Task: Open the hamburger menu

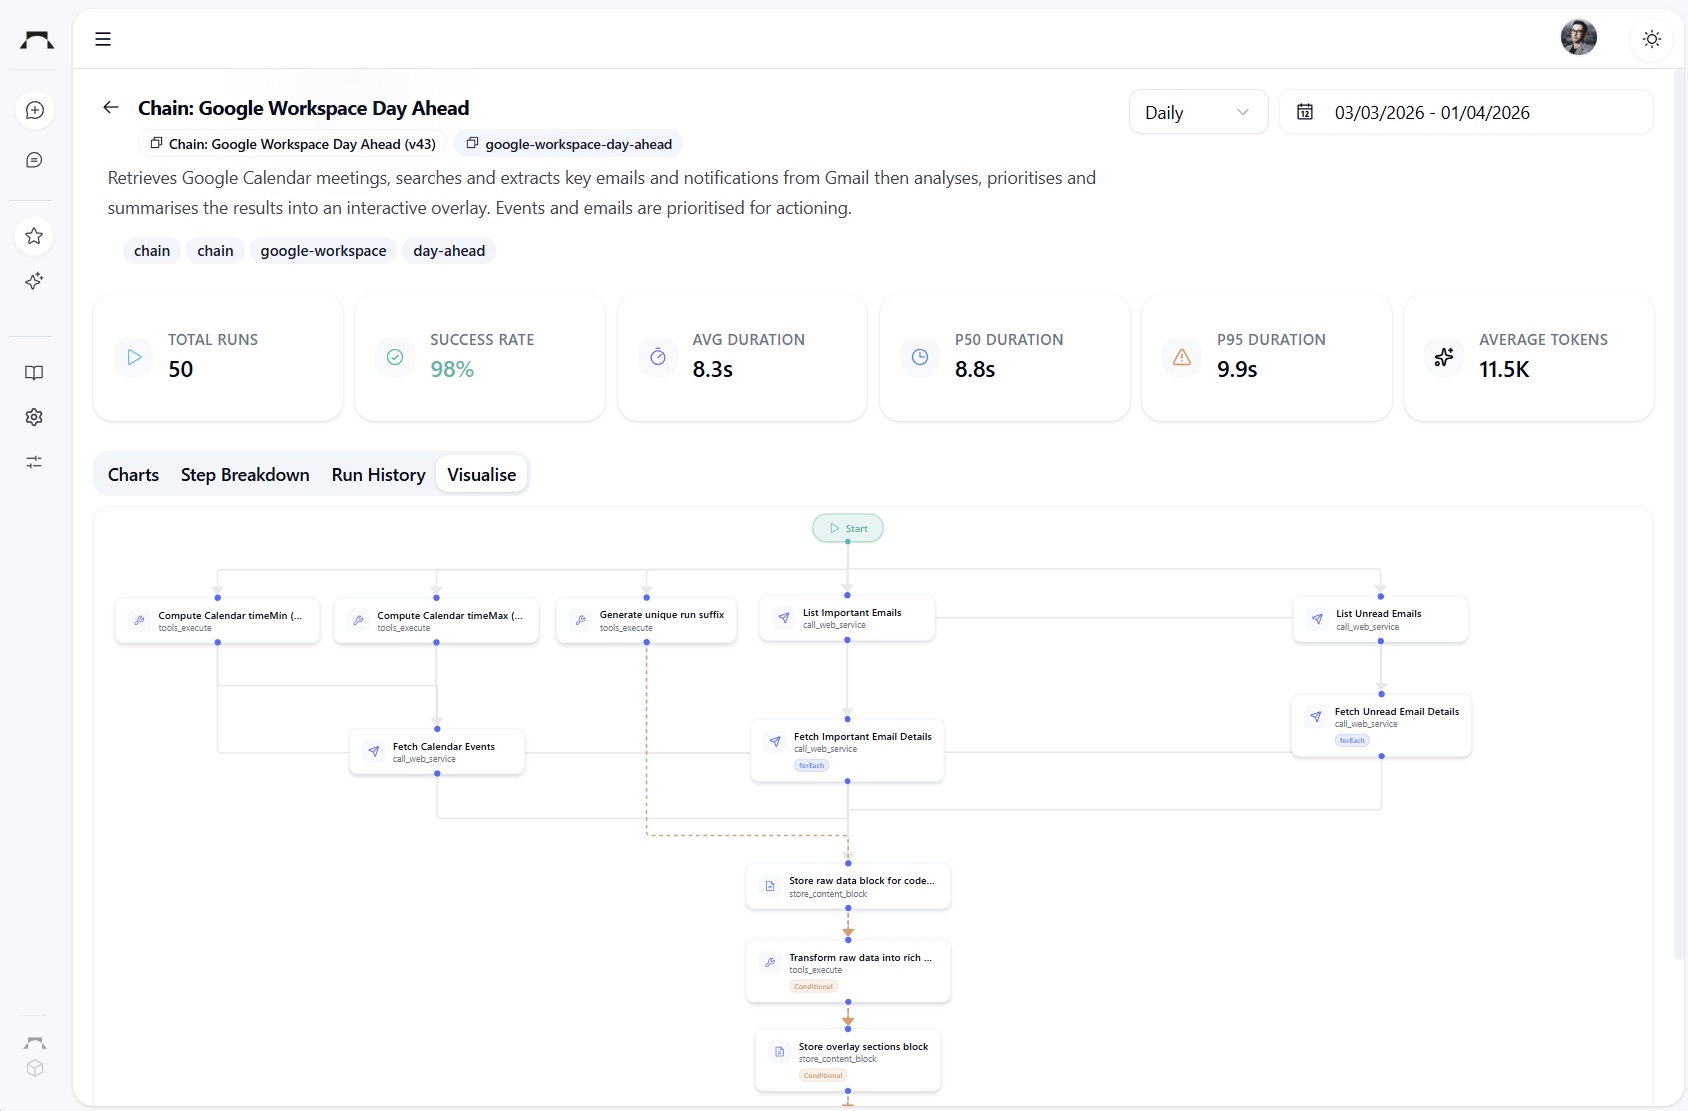Action: [103, 39]
